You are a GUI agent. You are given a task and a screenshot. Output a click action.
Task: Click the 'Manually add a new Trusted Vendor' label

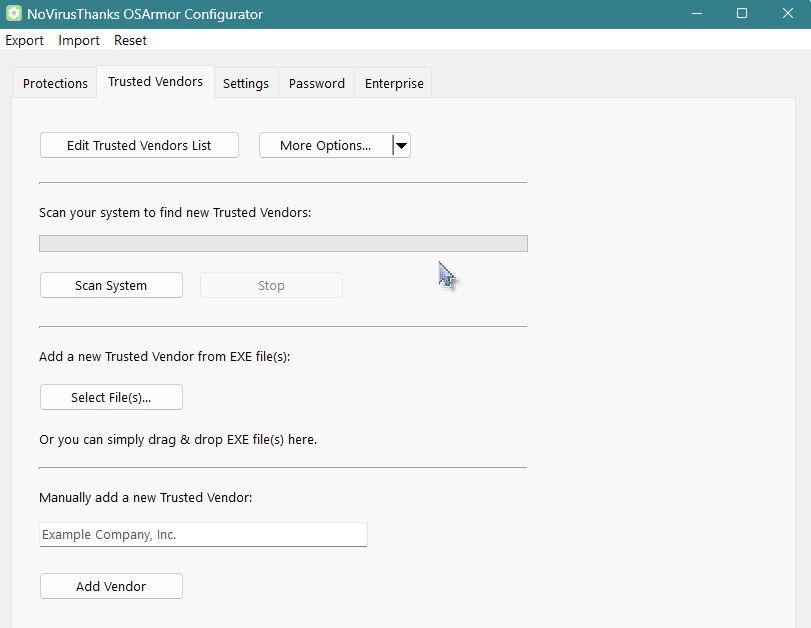pyautogui.click(x=145, y=498)
